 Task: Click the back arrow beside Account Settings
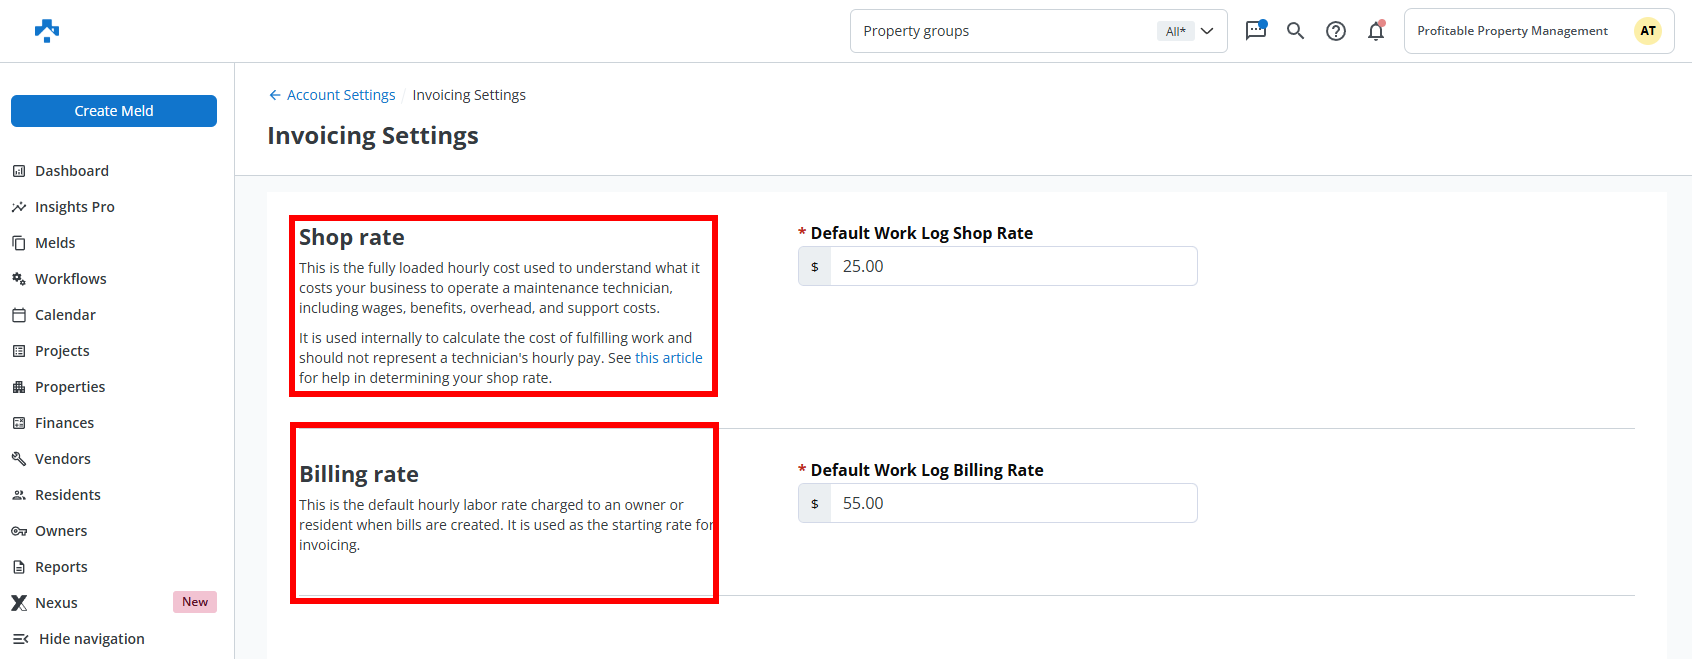[x=274, y=95]
